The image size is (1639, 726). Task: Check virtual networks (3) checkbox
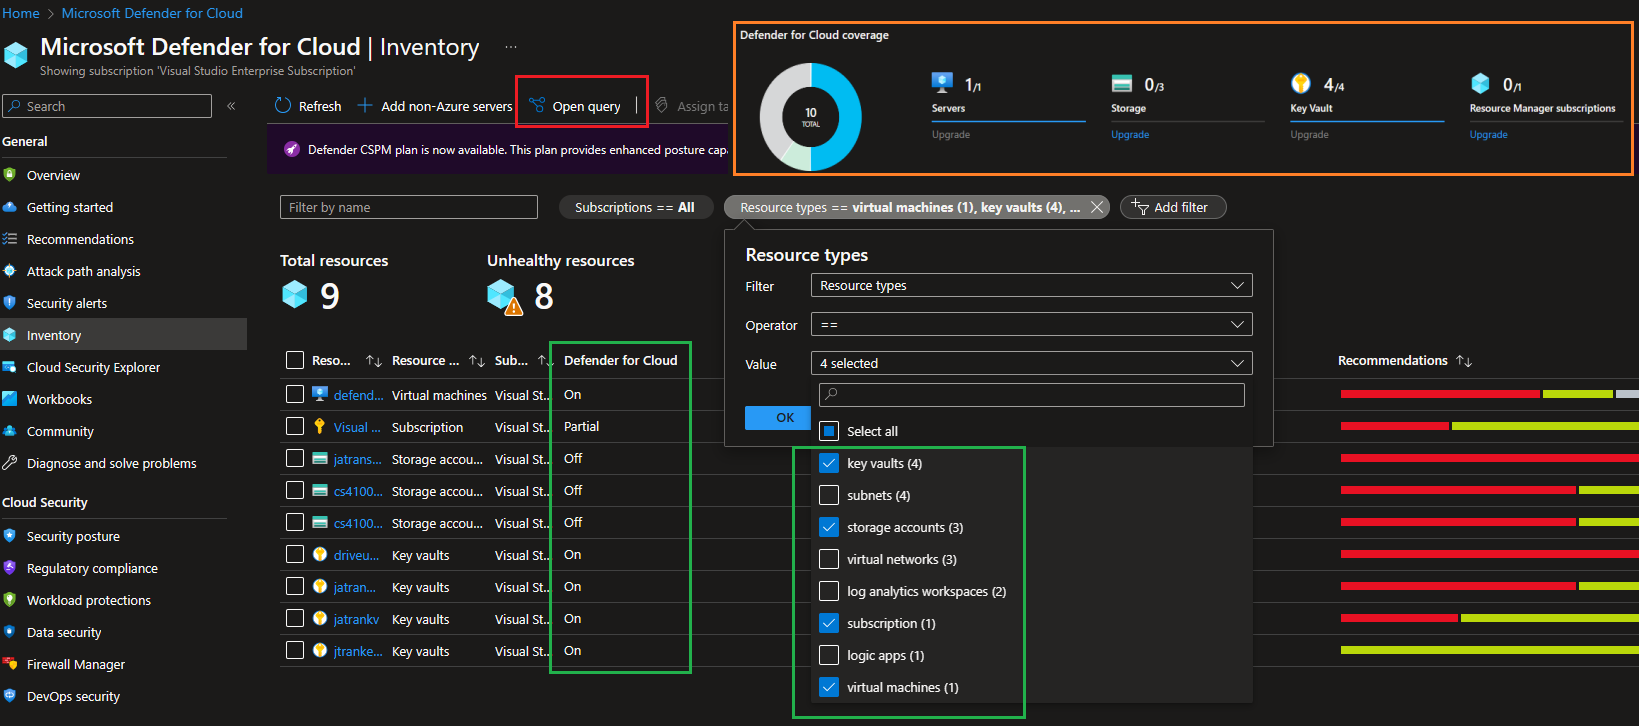pos(829,559)
